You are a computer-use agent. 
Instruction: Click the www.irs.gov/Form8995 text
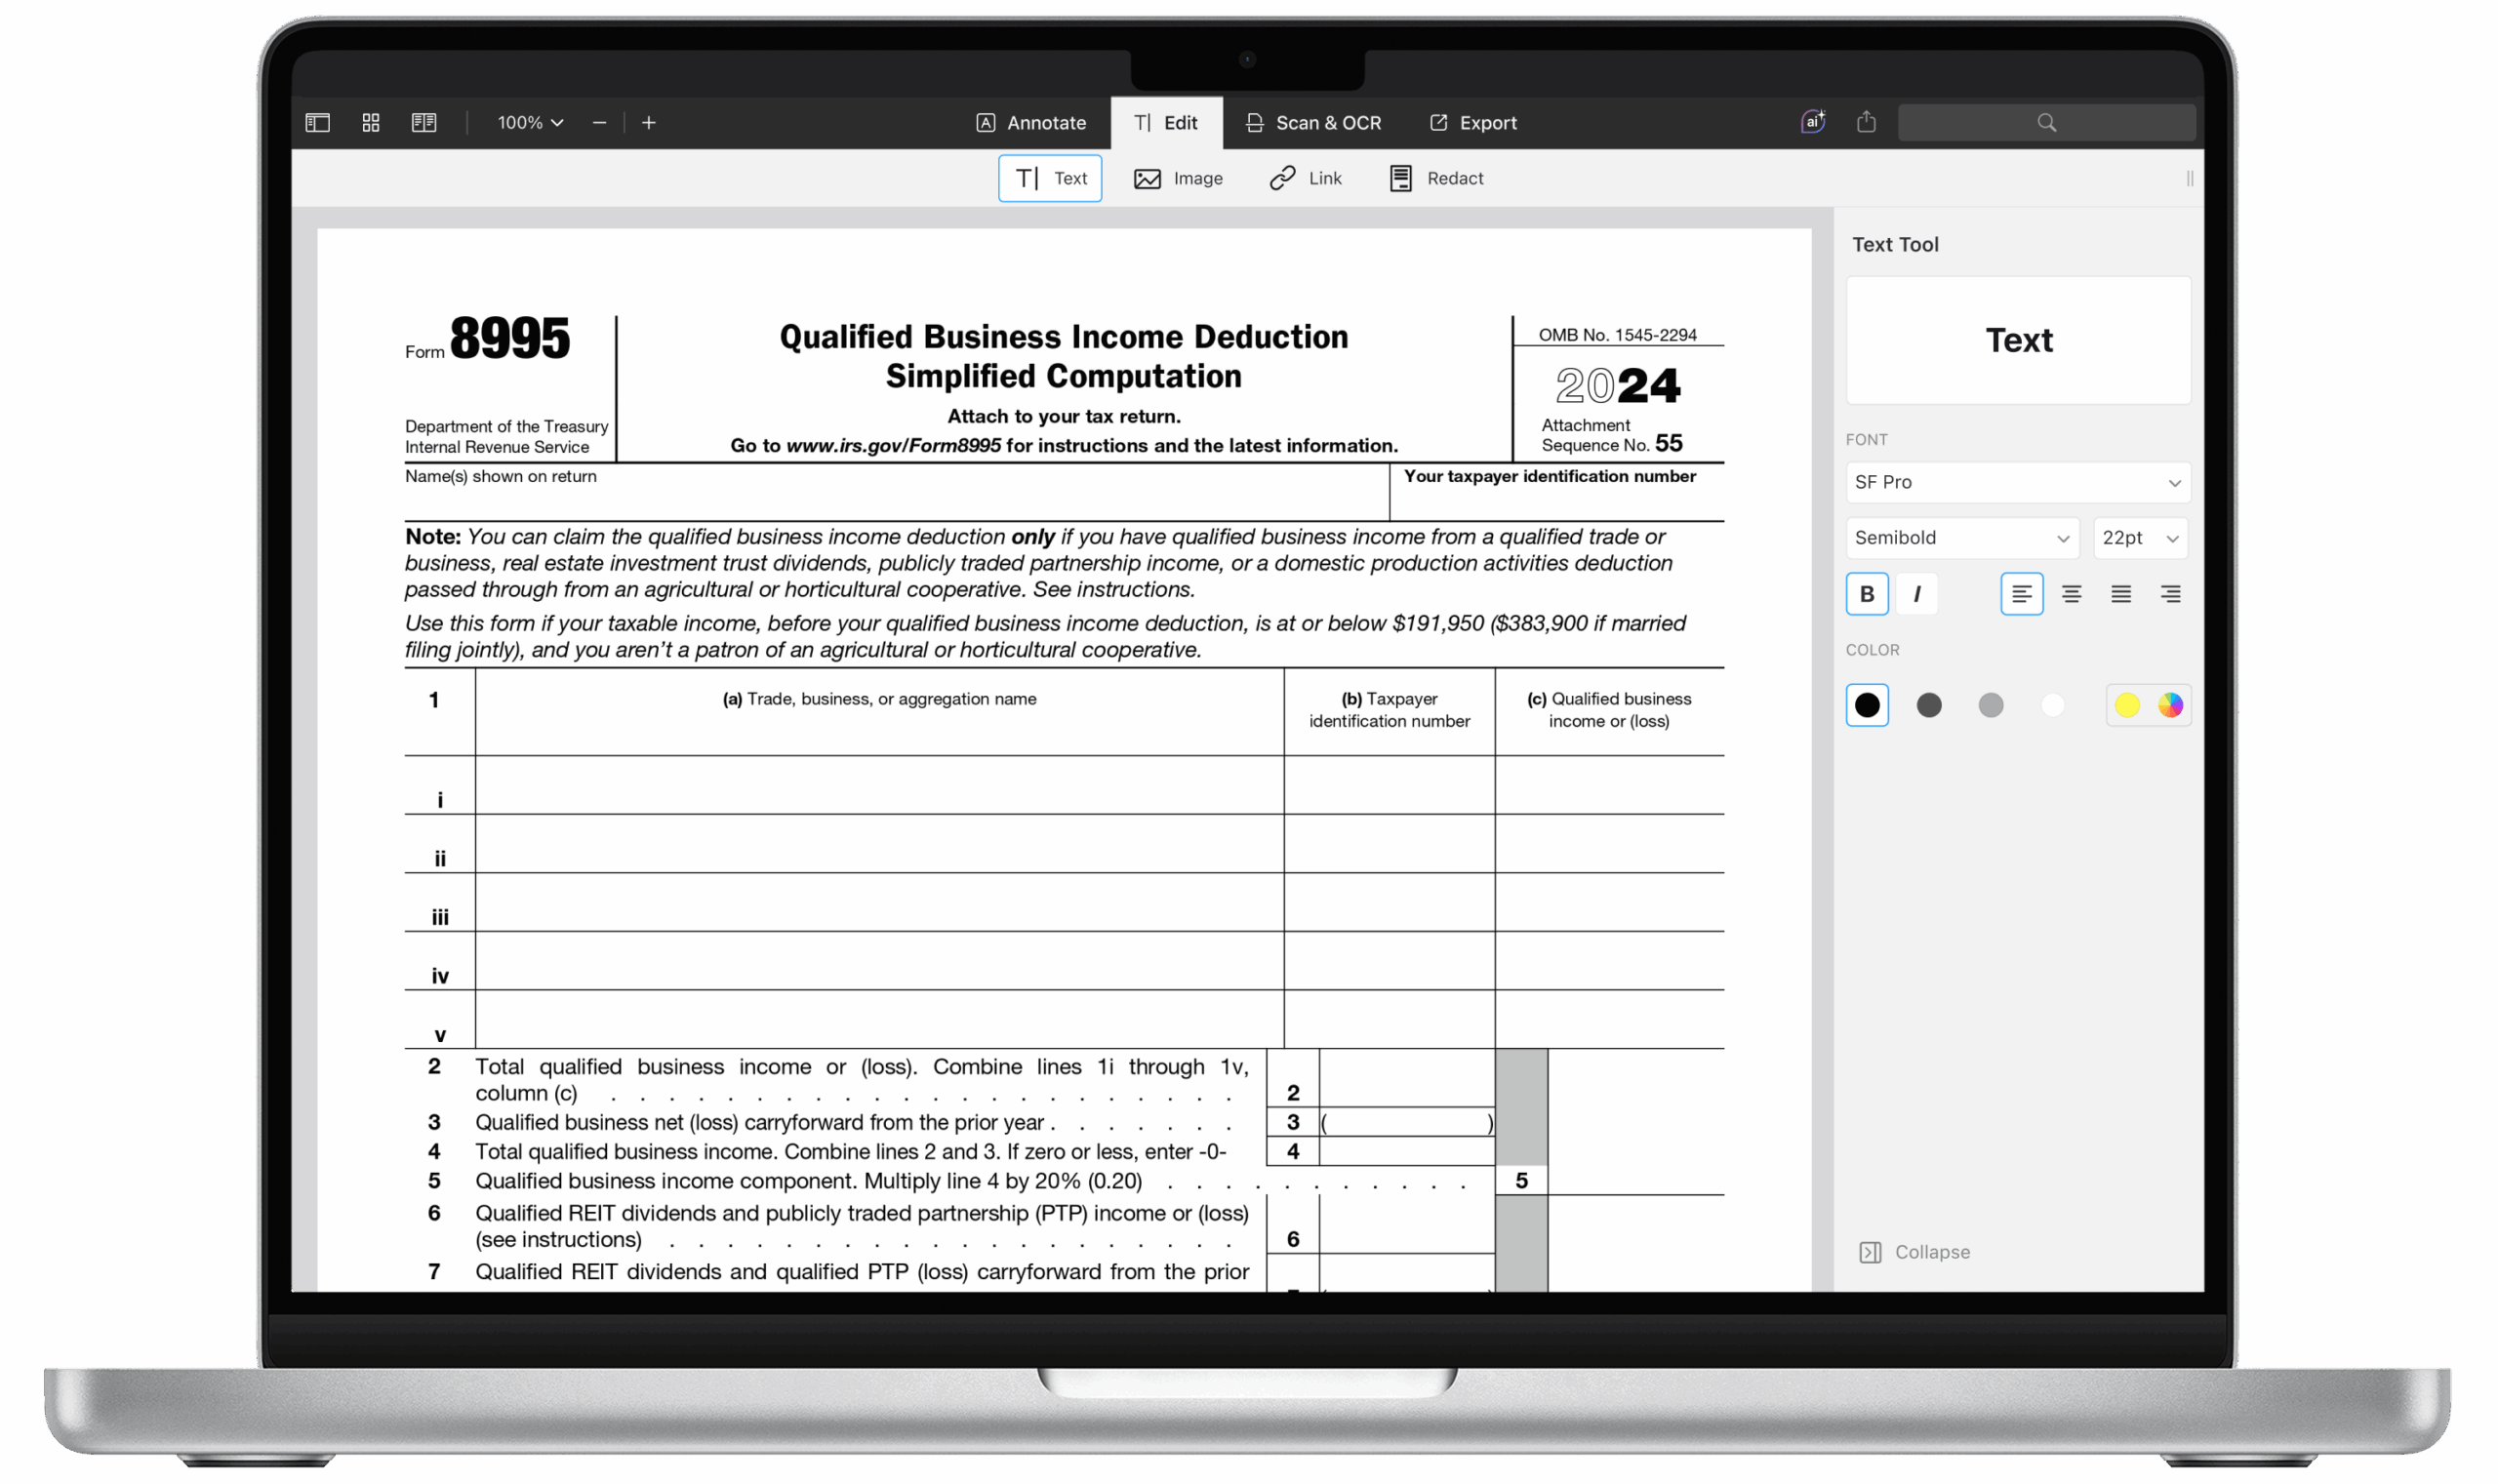893,446
